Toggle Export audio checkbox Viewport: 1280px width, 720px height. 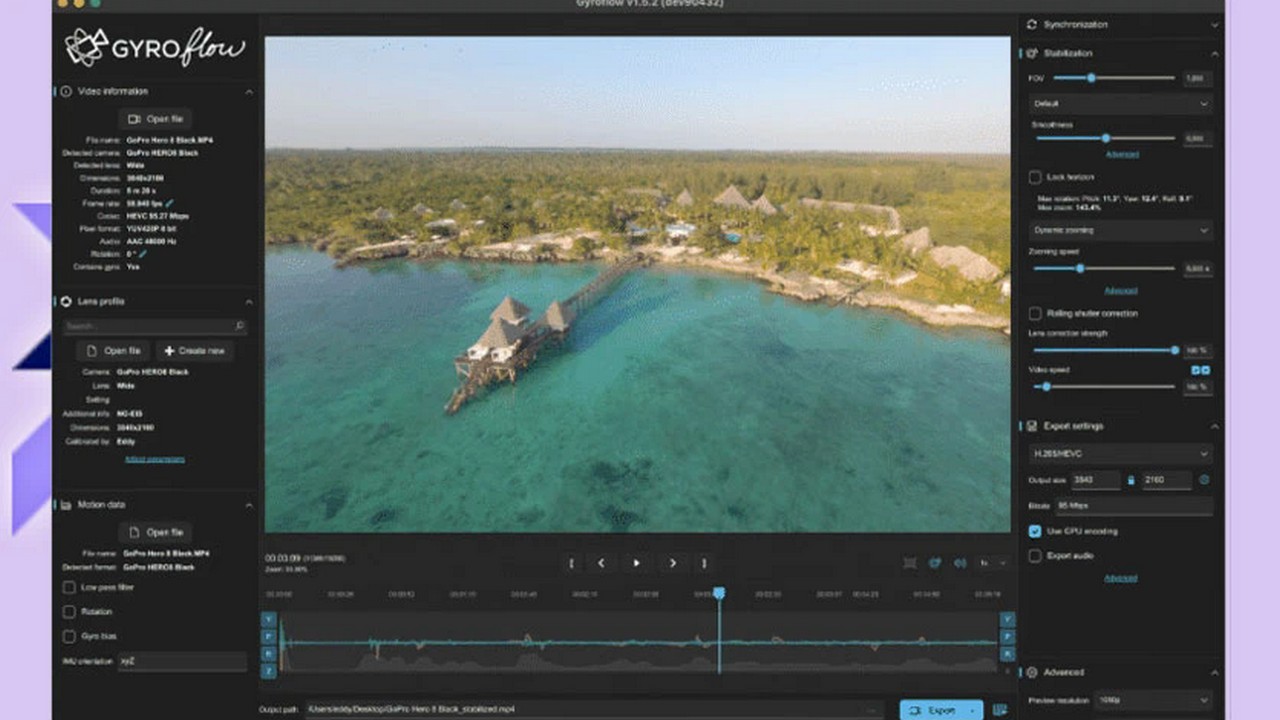[x=1035, y=555]
